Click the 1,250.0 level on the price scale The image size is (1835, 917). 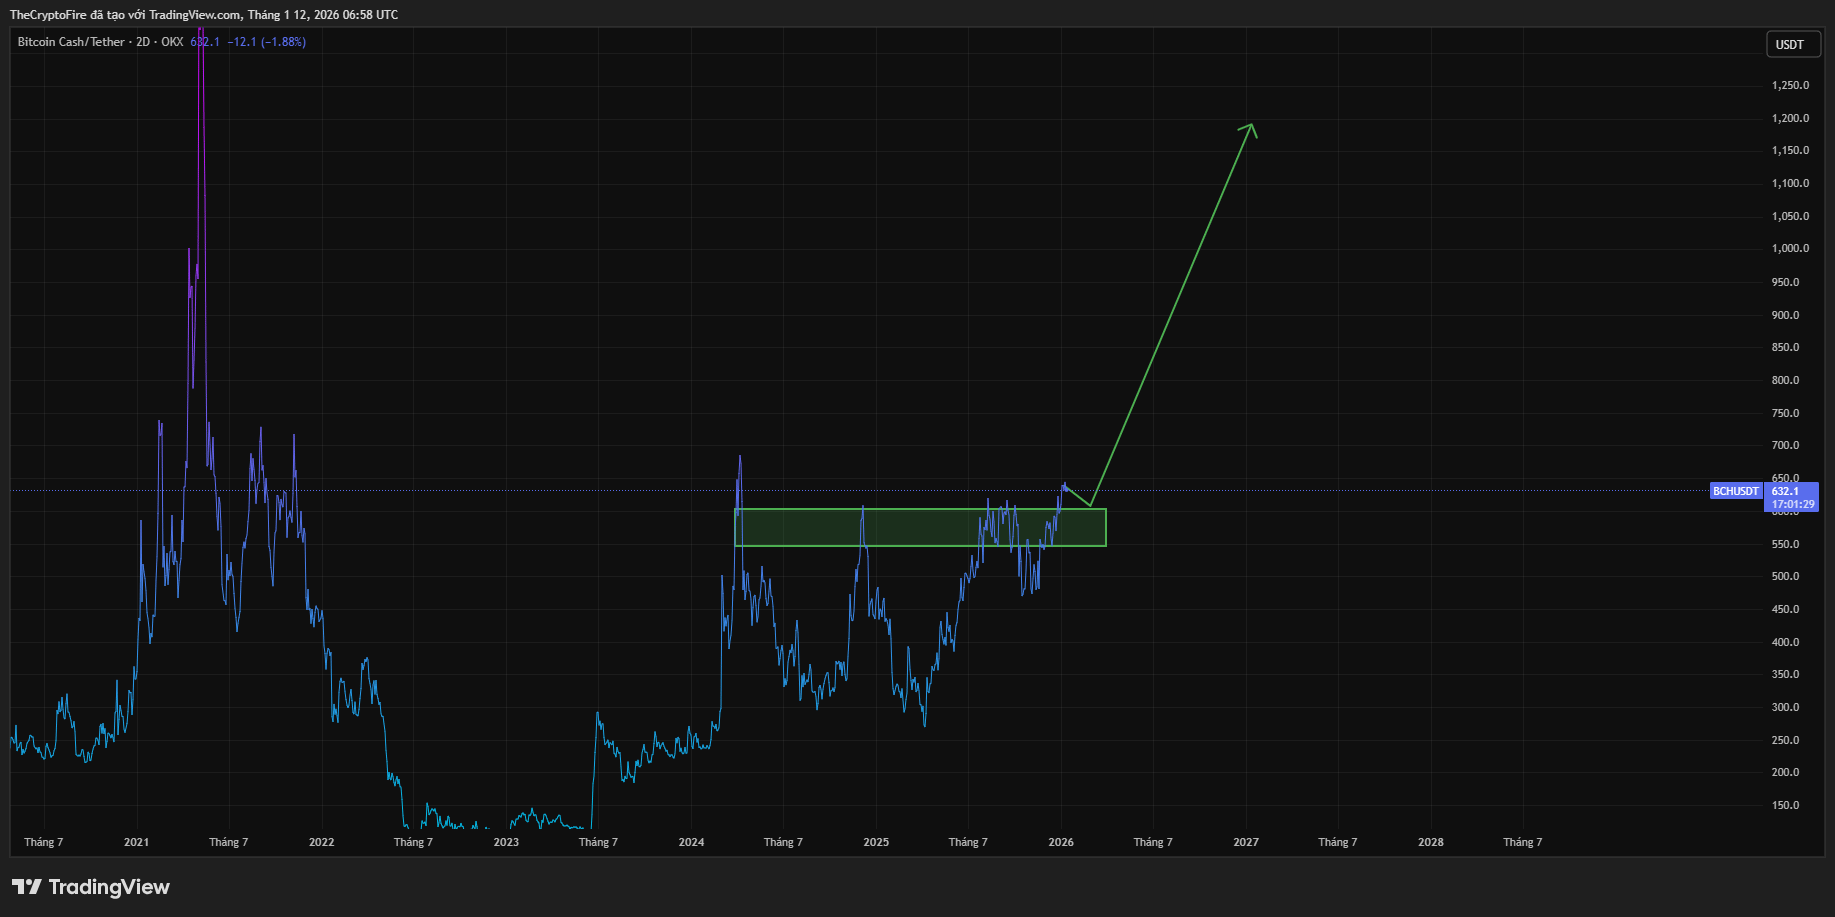[x=1790, y=85]
